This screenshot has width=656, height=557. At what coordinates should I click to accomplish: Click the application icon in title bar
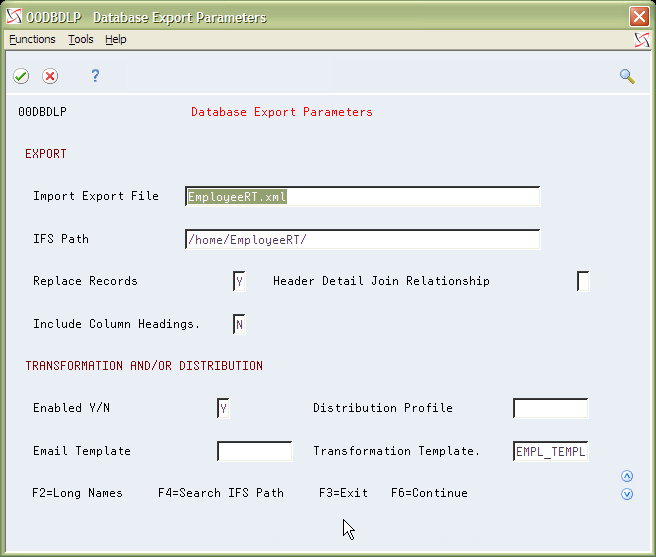(14, 17)
